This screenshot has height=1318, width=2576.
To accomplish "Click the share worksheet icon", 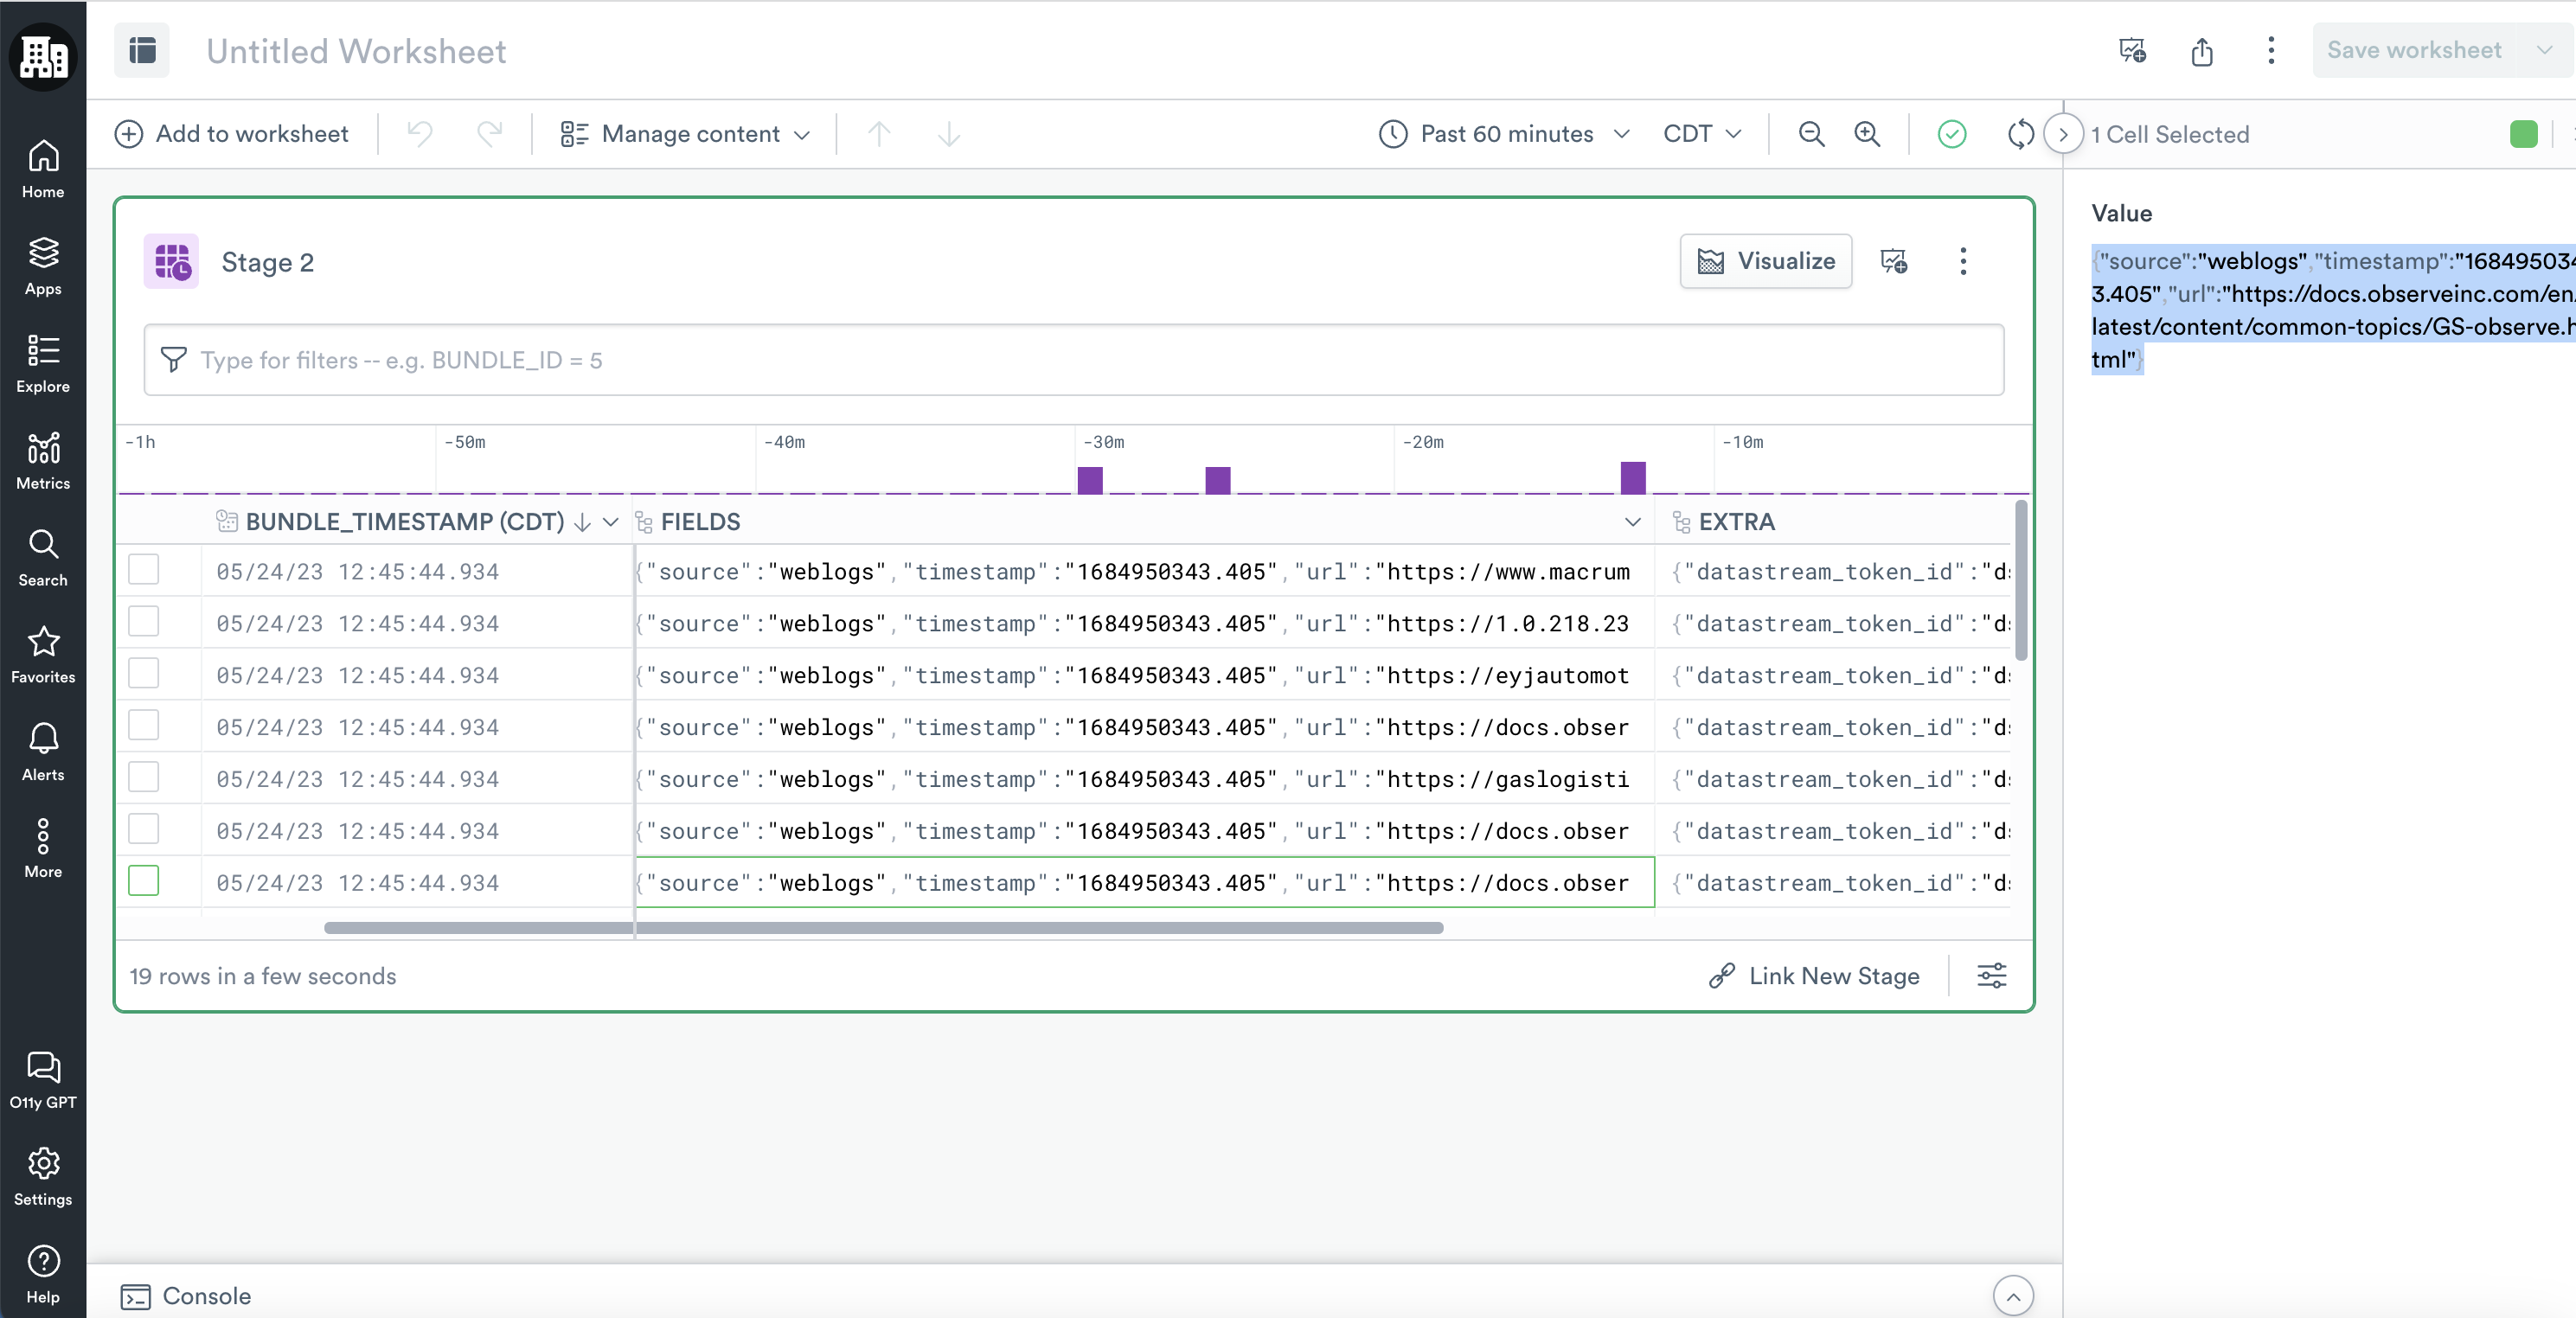I will point(2201,51).
